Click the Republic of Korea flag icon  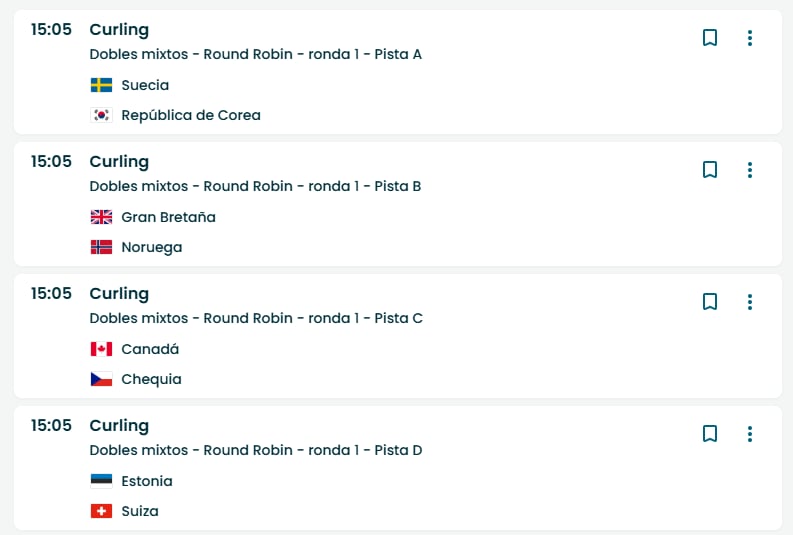coord(101,115)
